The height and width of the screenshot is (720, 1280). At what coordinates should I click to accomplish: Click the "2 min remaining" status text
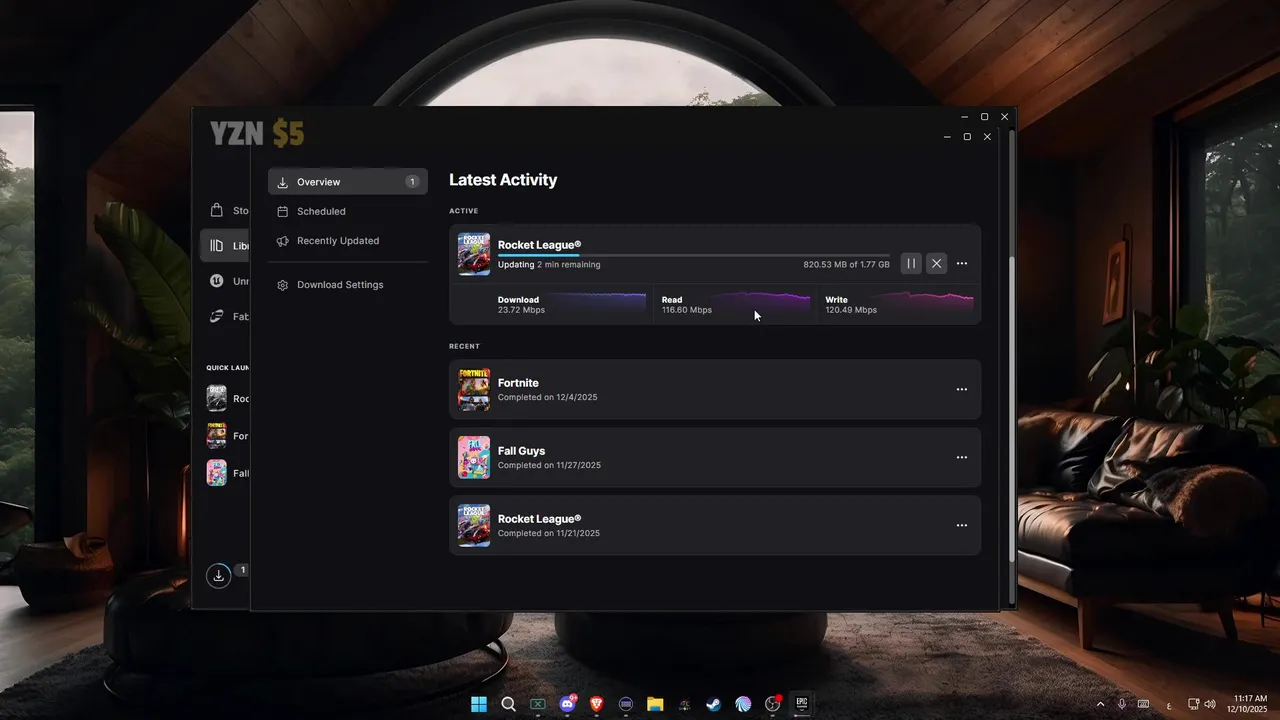(x=568, y=265)
